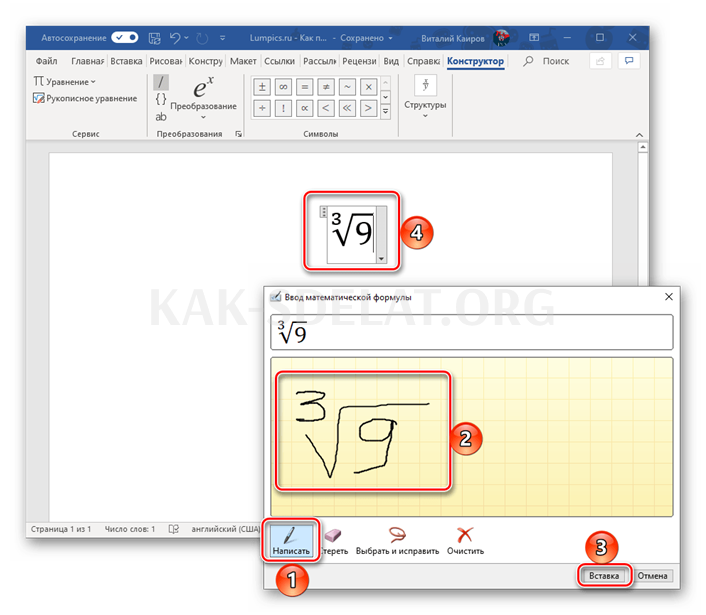Select the professional format slash icon
Screen dimensions: 706x615
(161, 82)
